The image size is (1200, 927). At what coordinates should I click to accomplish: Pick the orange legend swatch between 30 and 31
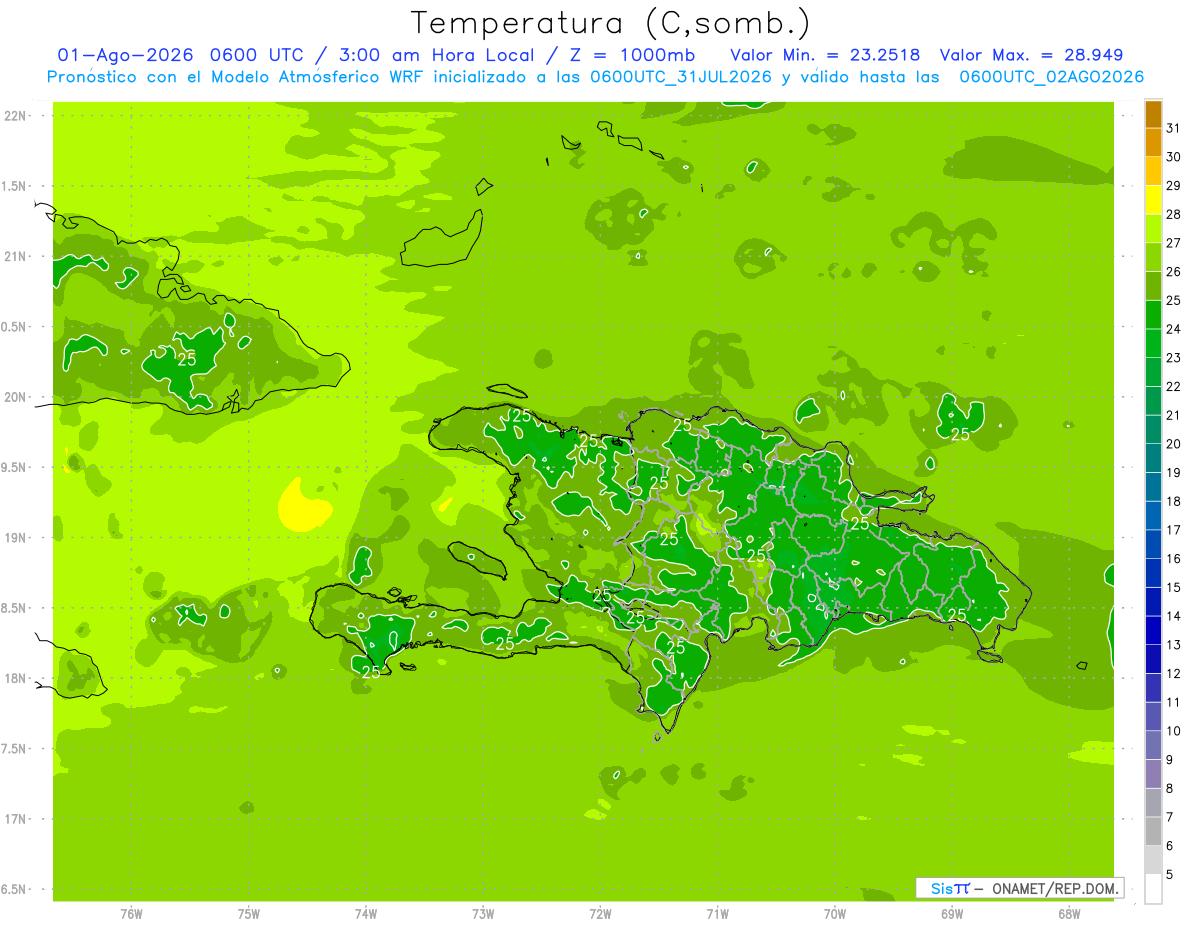point(1153,143)
